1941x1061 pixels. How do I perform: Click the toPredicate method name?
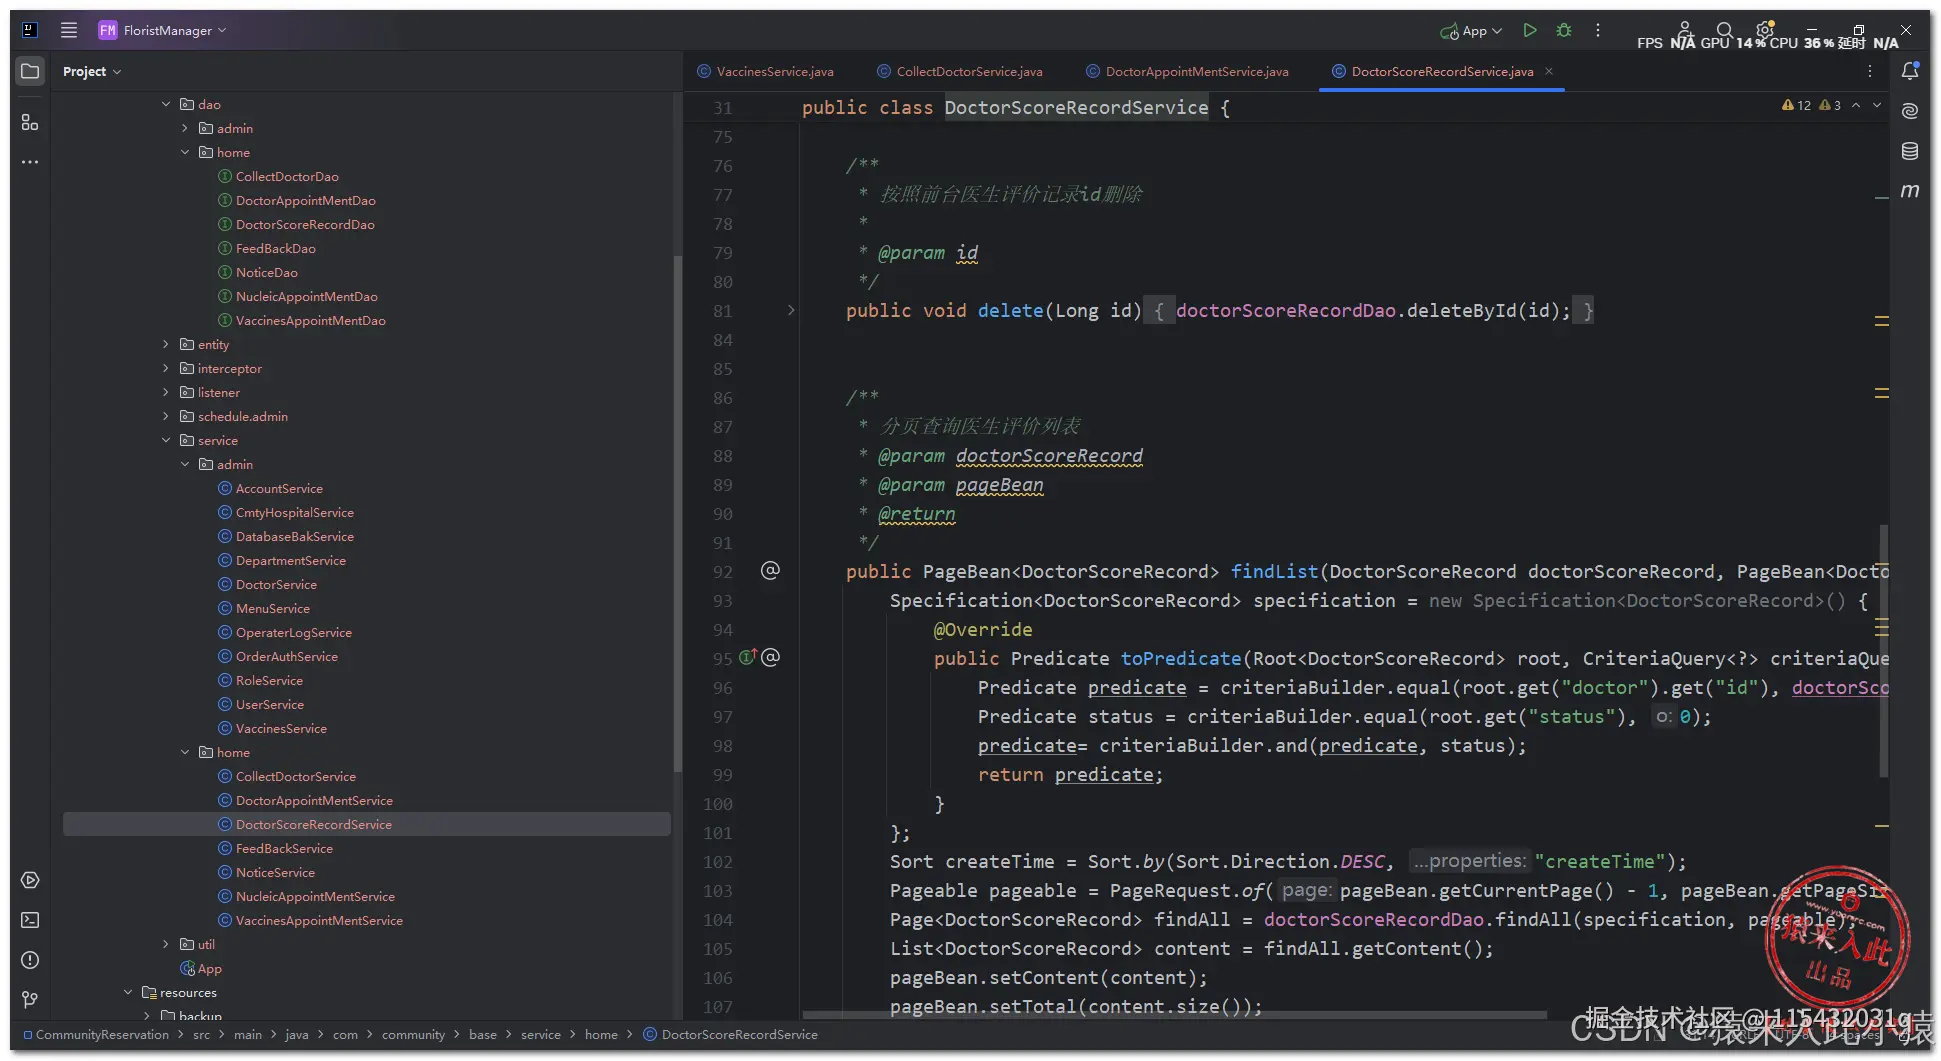point(1181,658)
